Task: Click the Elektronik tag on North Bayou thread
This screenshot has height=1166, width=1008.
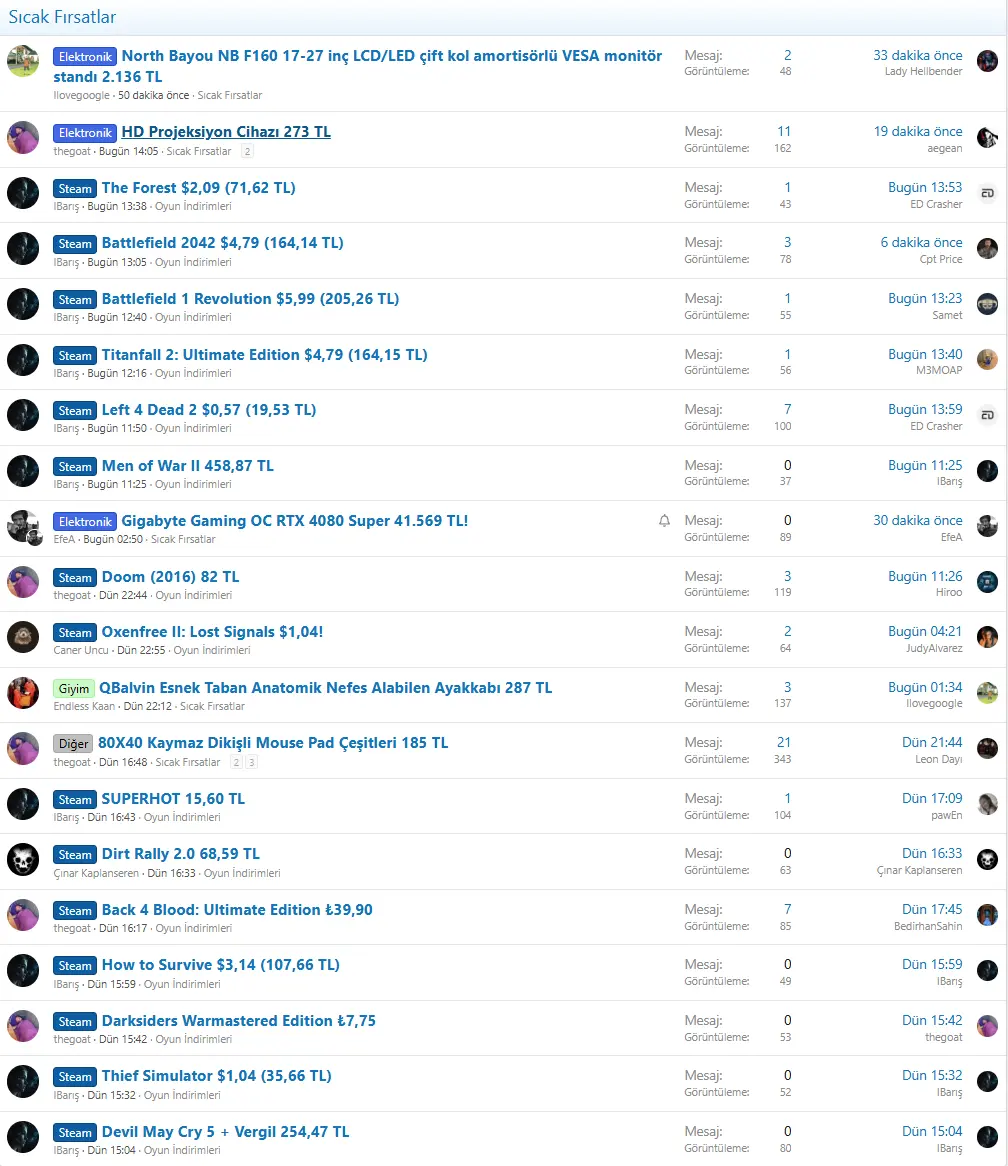Action: coord(85,57)
